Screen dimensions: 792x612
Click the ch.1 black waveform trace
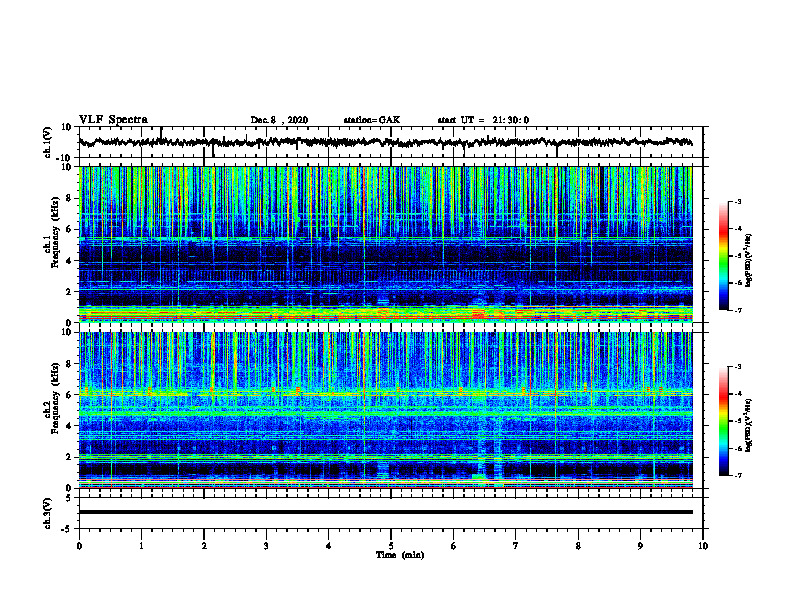click(385, 142)
